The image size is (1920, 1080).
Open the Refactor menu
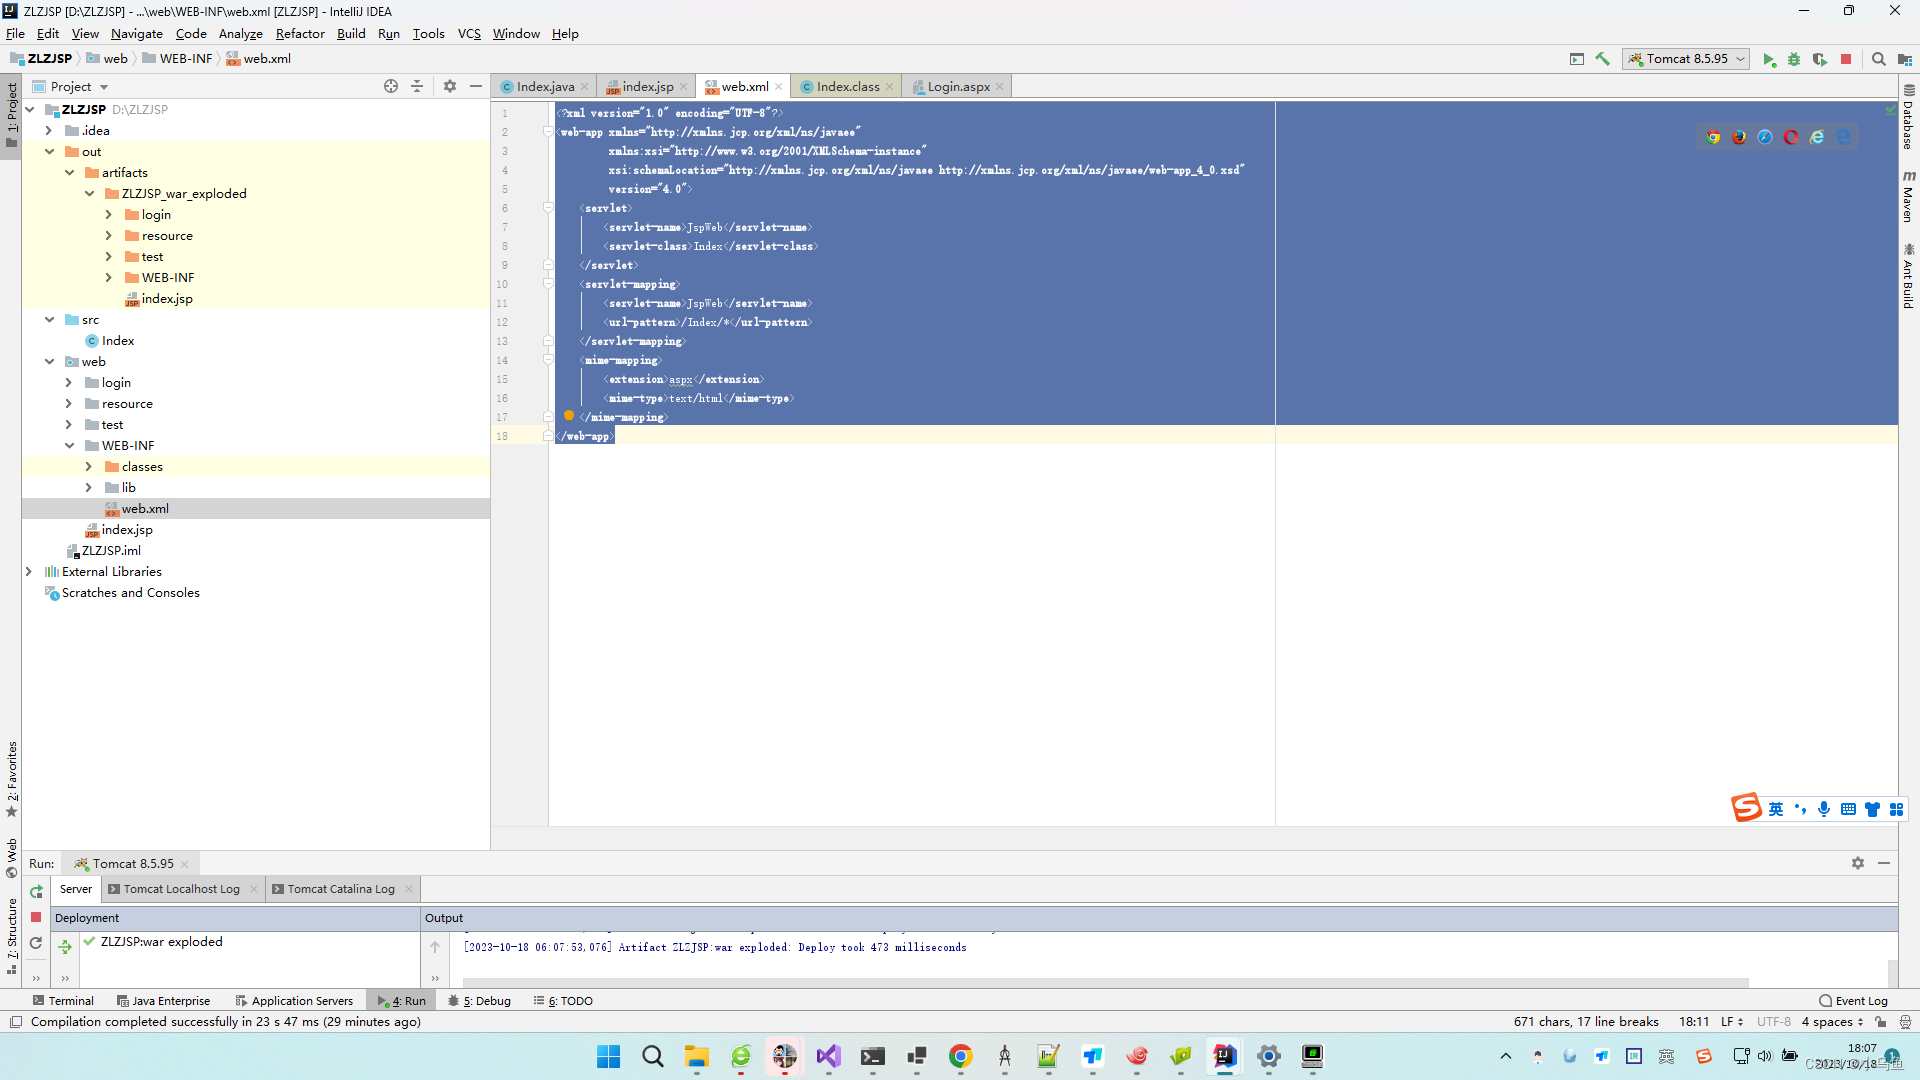coord(300,34)
